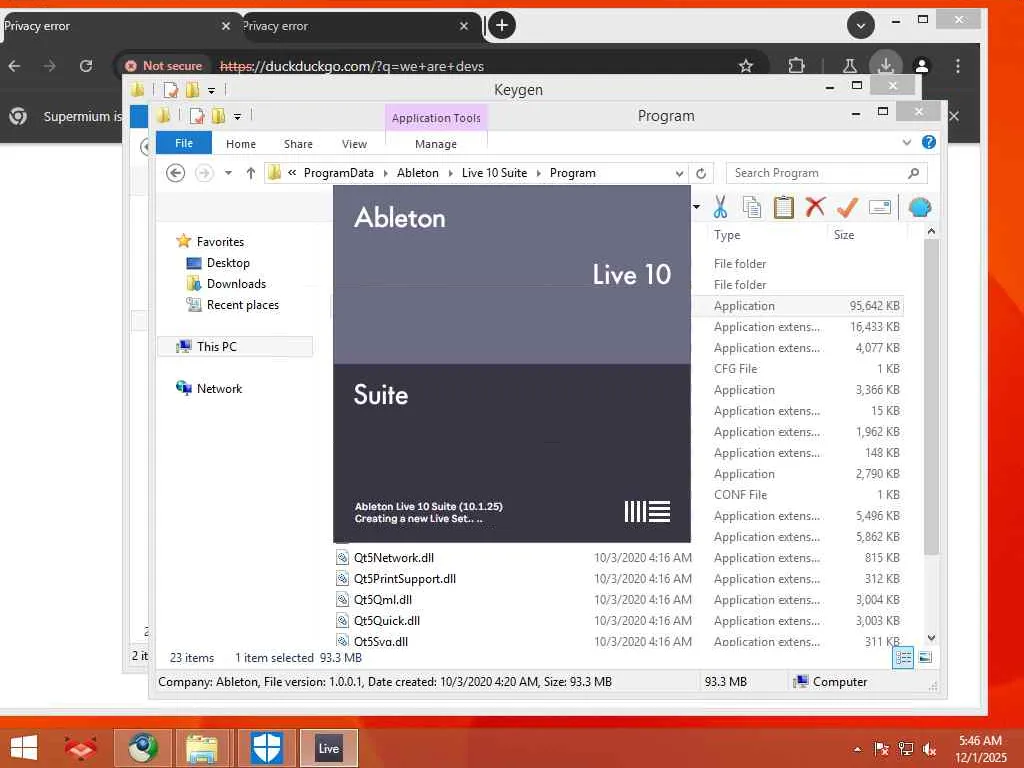Open the browser profile icon
Viewport: 1024px width, 768px height.
pyautogui.click(x=921, y=66)
